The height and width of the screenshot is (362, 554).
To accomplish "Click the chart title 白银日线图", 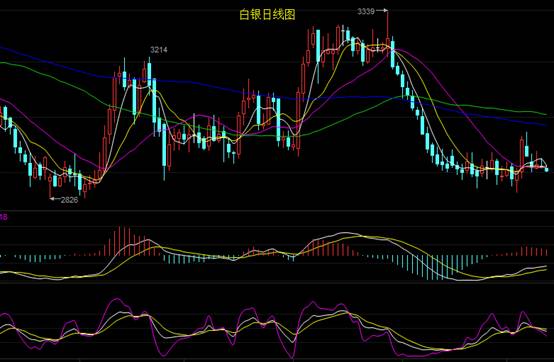I will click(267, 14).
